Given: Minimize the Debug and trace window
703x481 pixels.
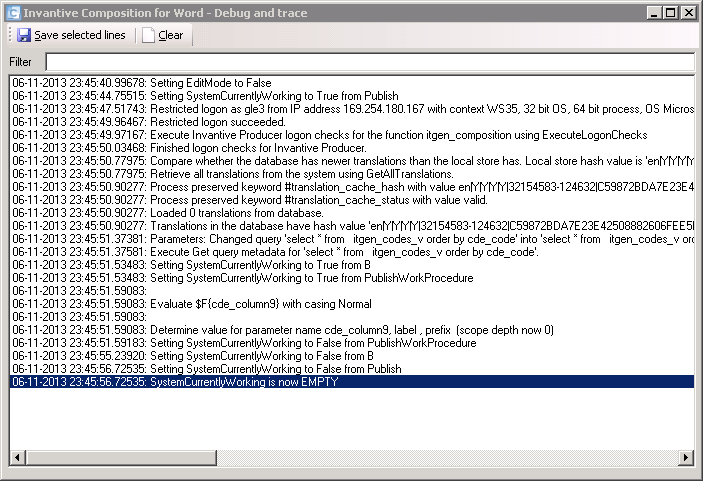Looking at the screenshot, I should [654, 13].
